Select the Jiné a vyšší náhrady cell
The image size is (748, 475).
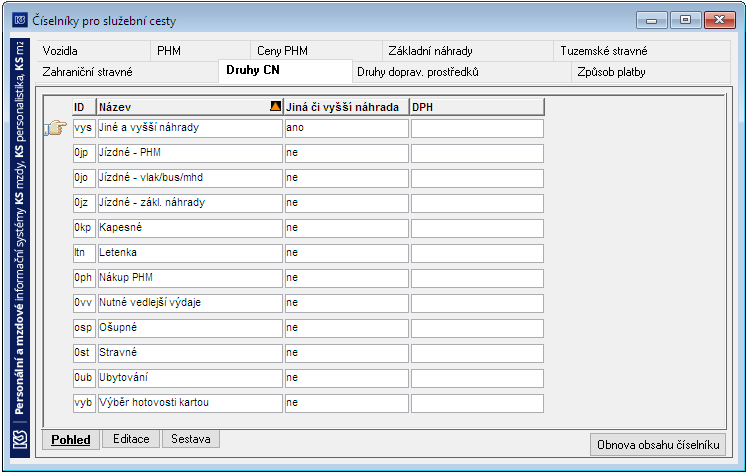tap(190, 128)
